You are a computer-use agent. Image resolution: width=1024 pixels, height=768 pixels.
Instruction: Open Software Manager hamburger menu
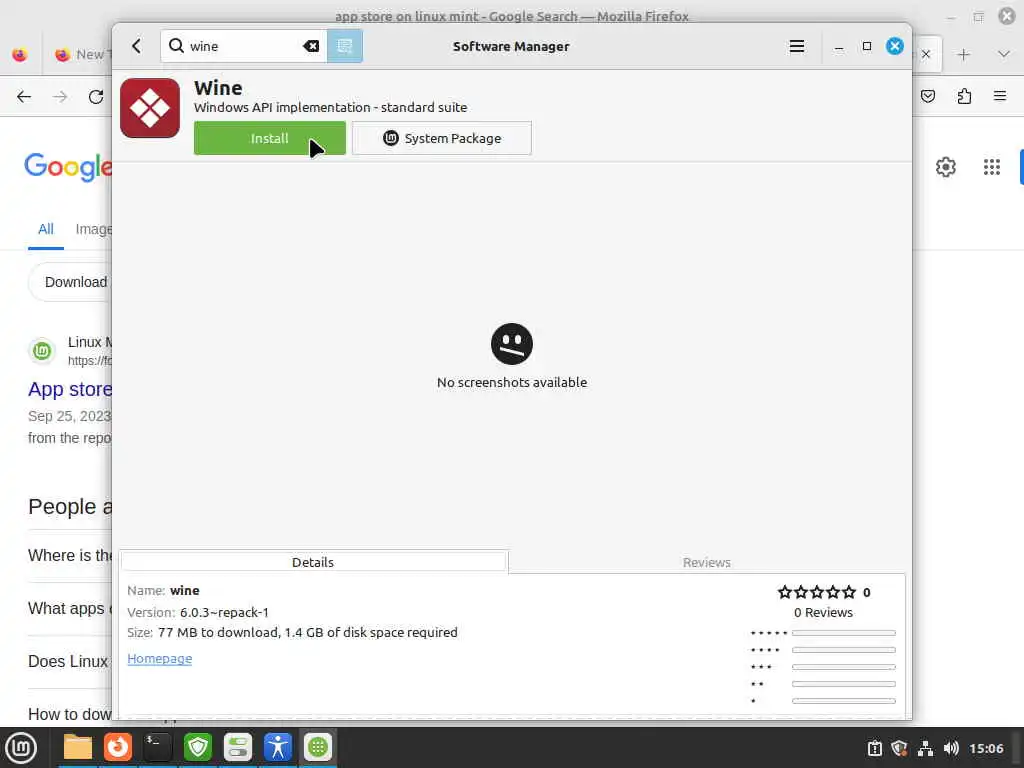coord(796,46)
